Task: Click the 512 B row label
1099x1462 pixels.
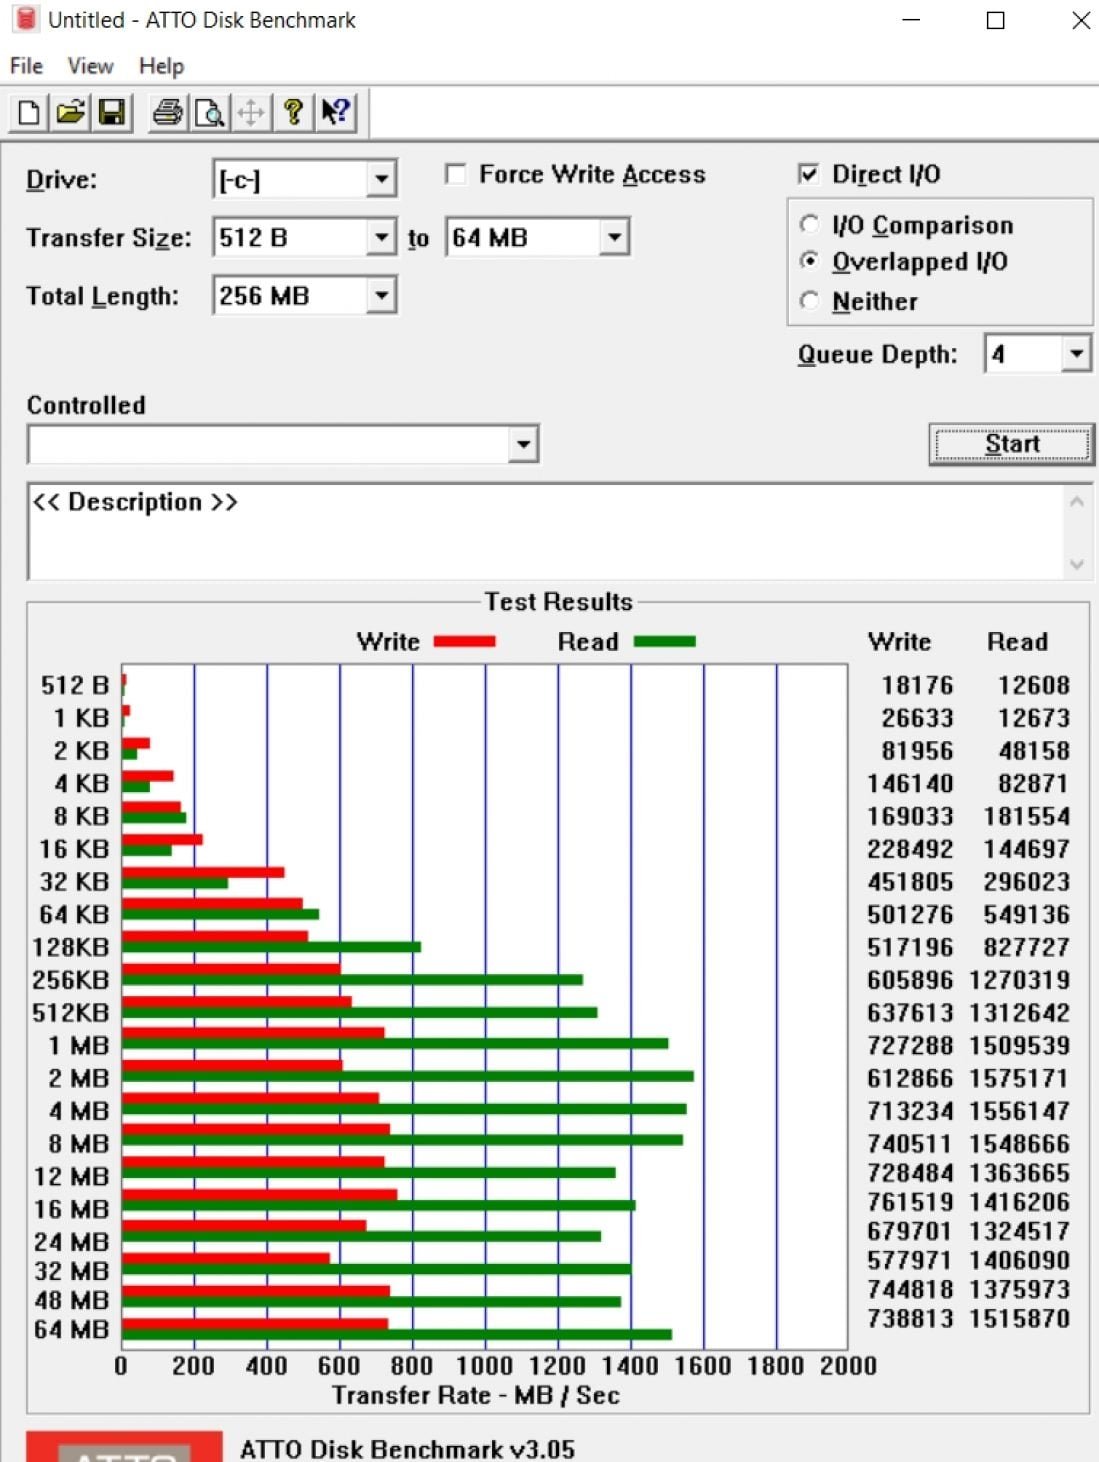Action: click(x=75, y=685)
